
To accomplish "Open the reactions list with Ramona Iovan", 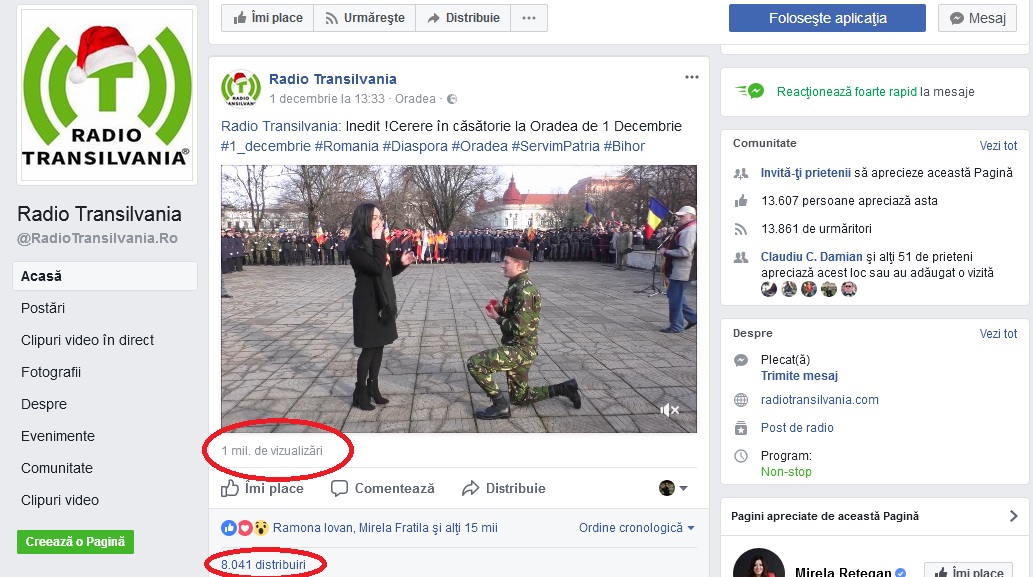I will pos(385,528).
